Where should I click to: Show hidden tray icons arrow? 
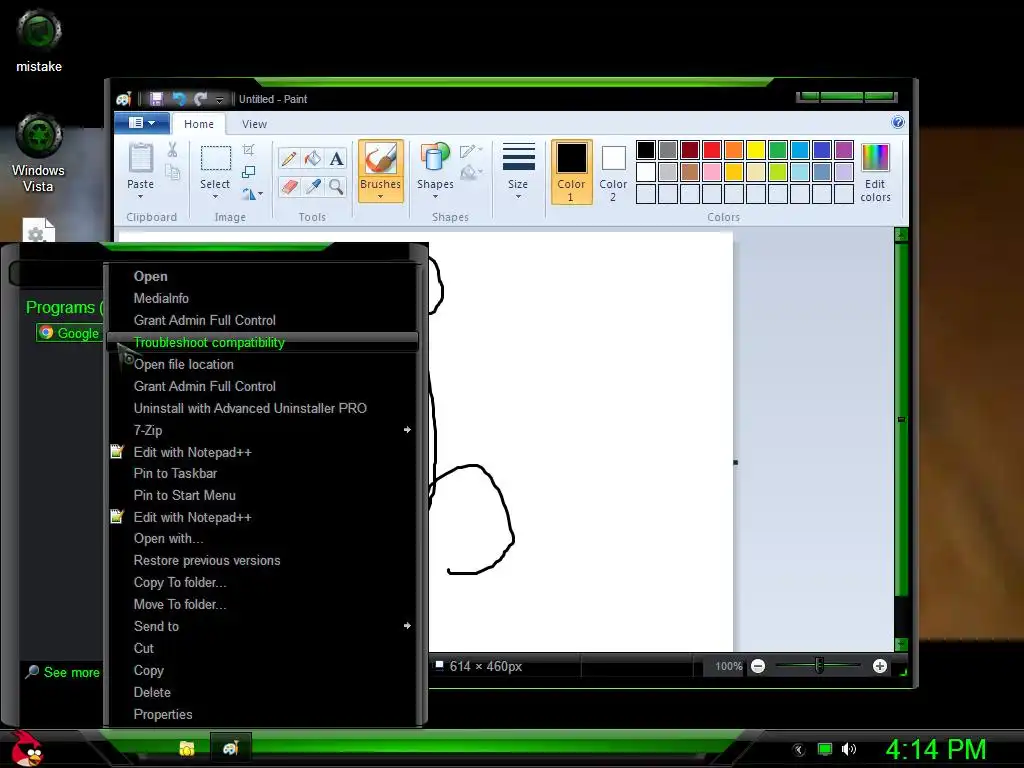pos(799,750)
